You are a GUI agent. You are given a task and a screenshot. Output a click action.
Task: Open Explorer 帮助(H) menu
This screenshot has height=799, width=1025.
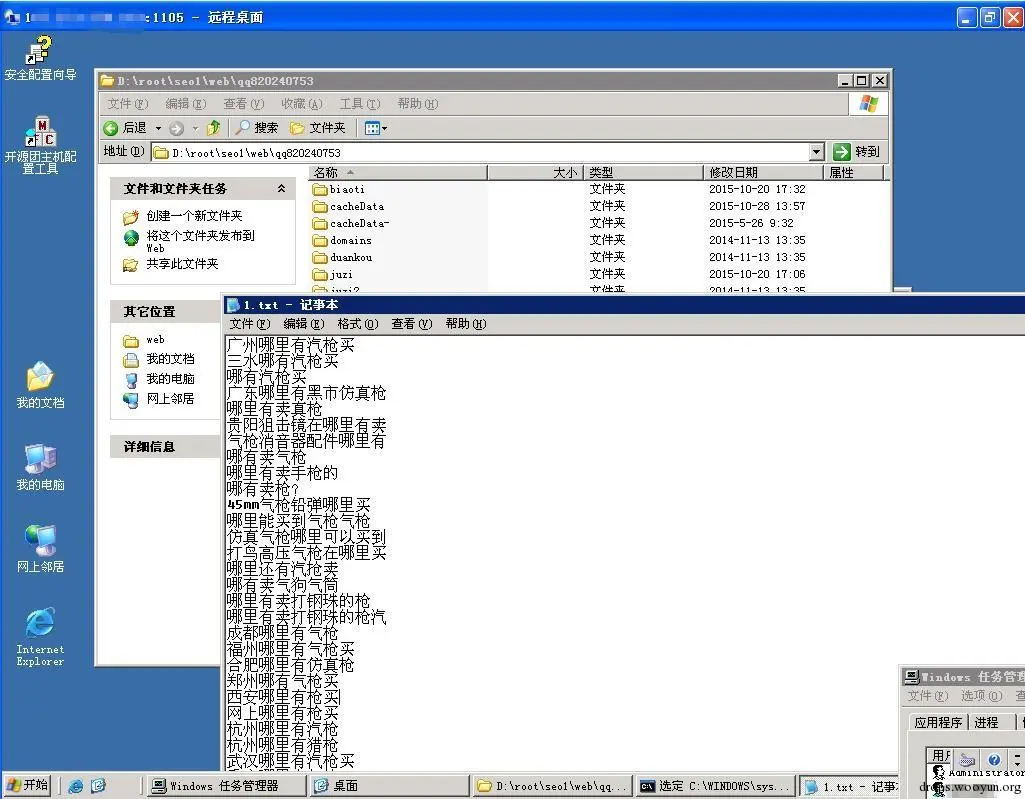(x=418, y=103)
